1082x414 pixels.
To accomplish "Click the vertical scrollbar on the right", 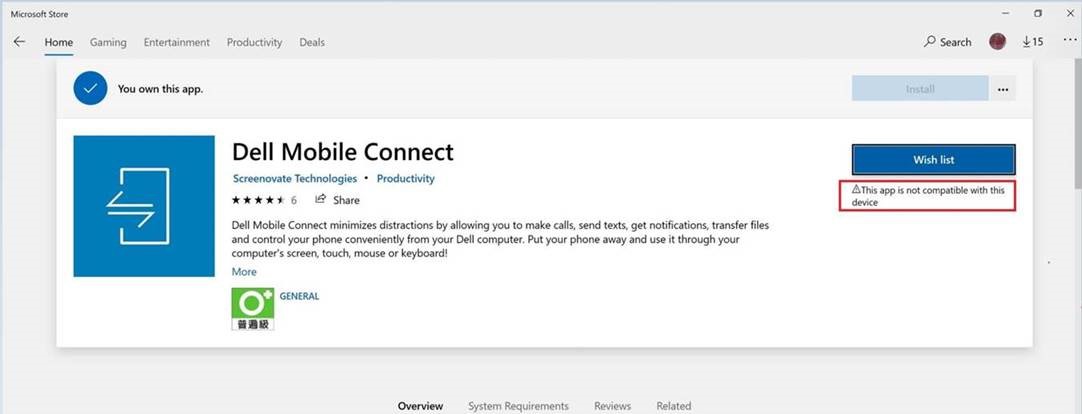I will (x=1075, y=130).
